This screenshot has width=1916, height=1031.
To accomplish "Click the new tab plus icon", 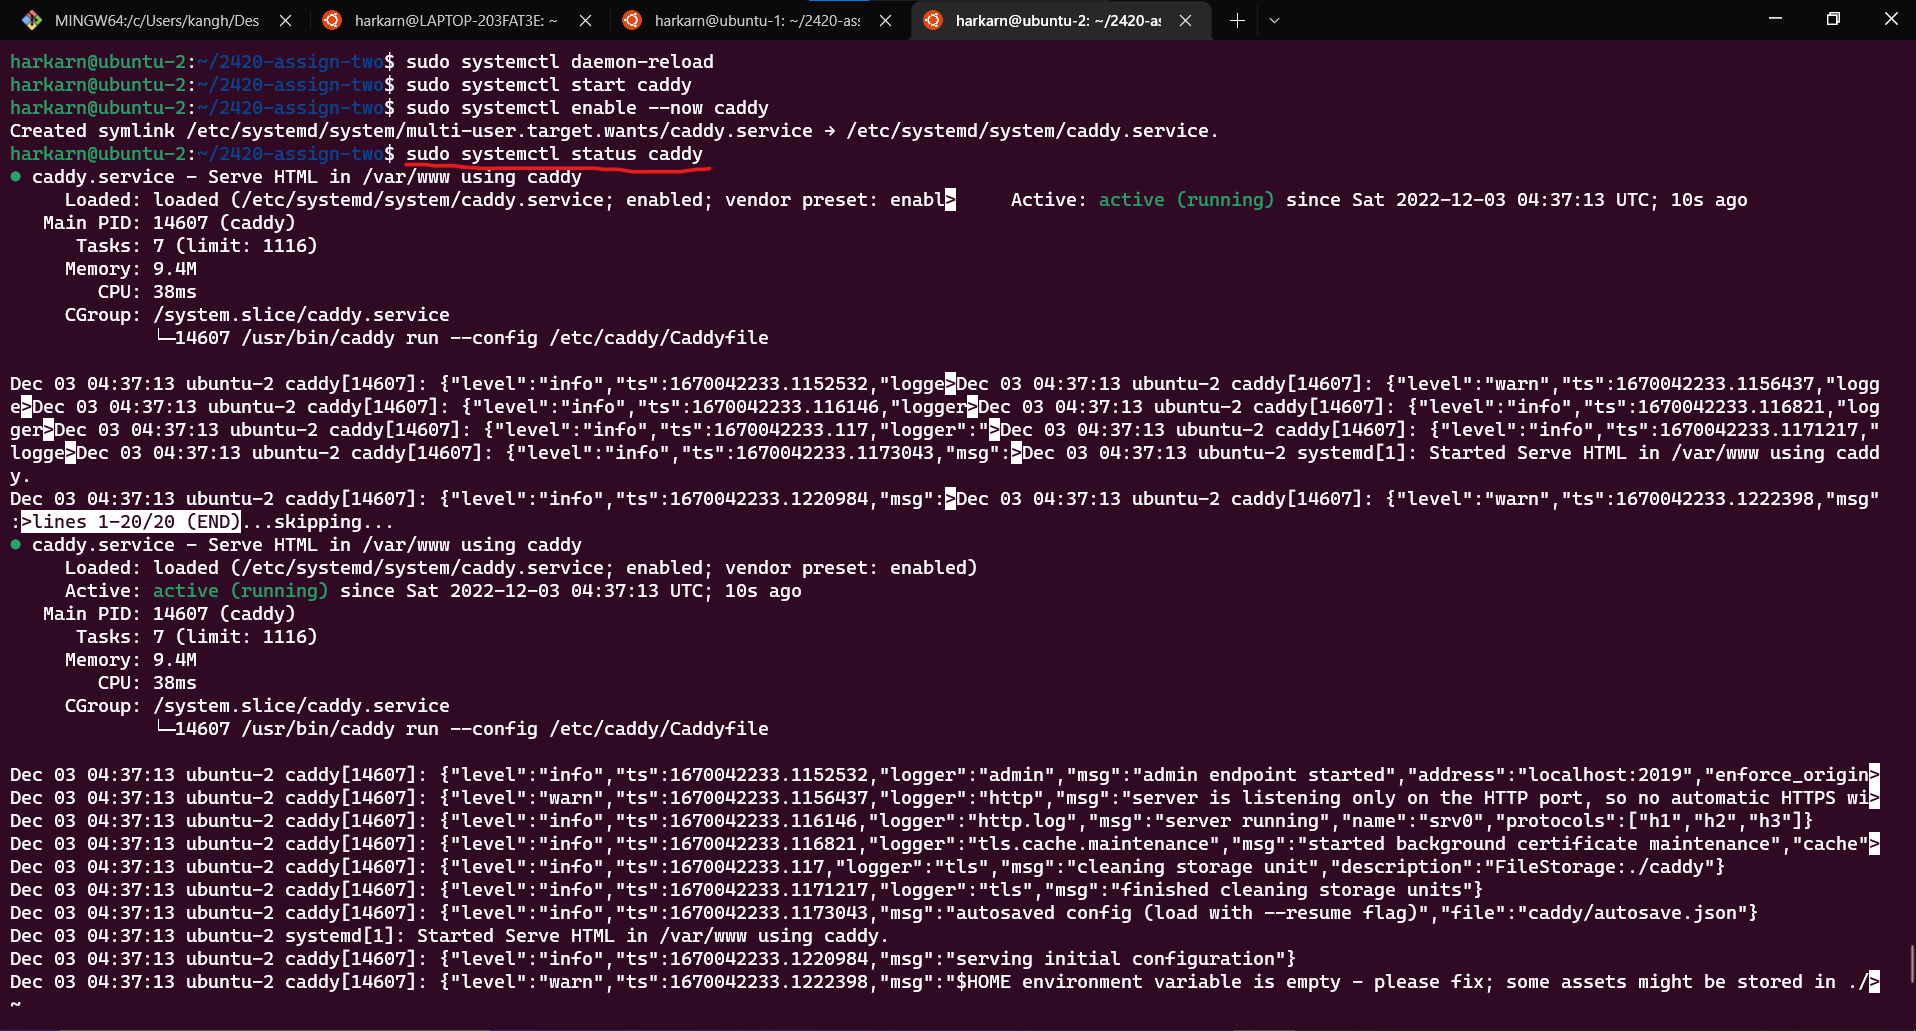I will coord(1237,20).
